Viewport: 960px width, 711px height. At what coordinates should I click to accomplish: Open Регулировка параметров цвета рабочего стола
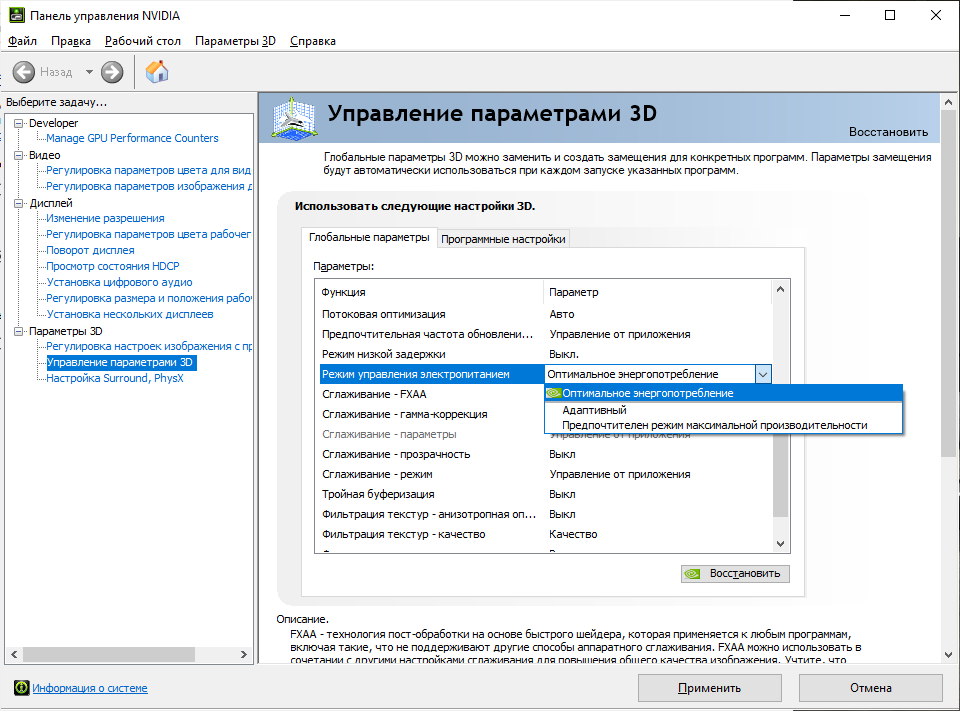[149, 234]
